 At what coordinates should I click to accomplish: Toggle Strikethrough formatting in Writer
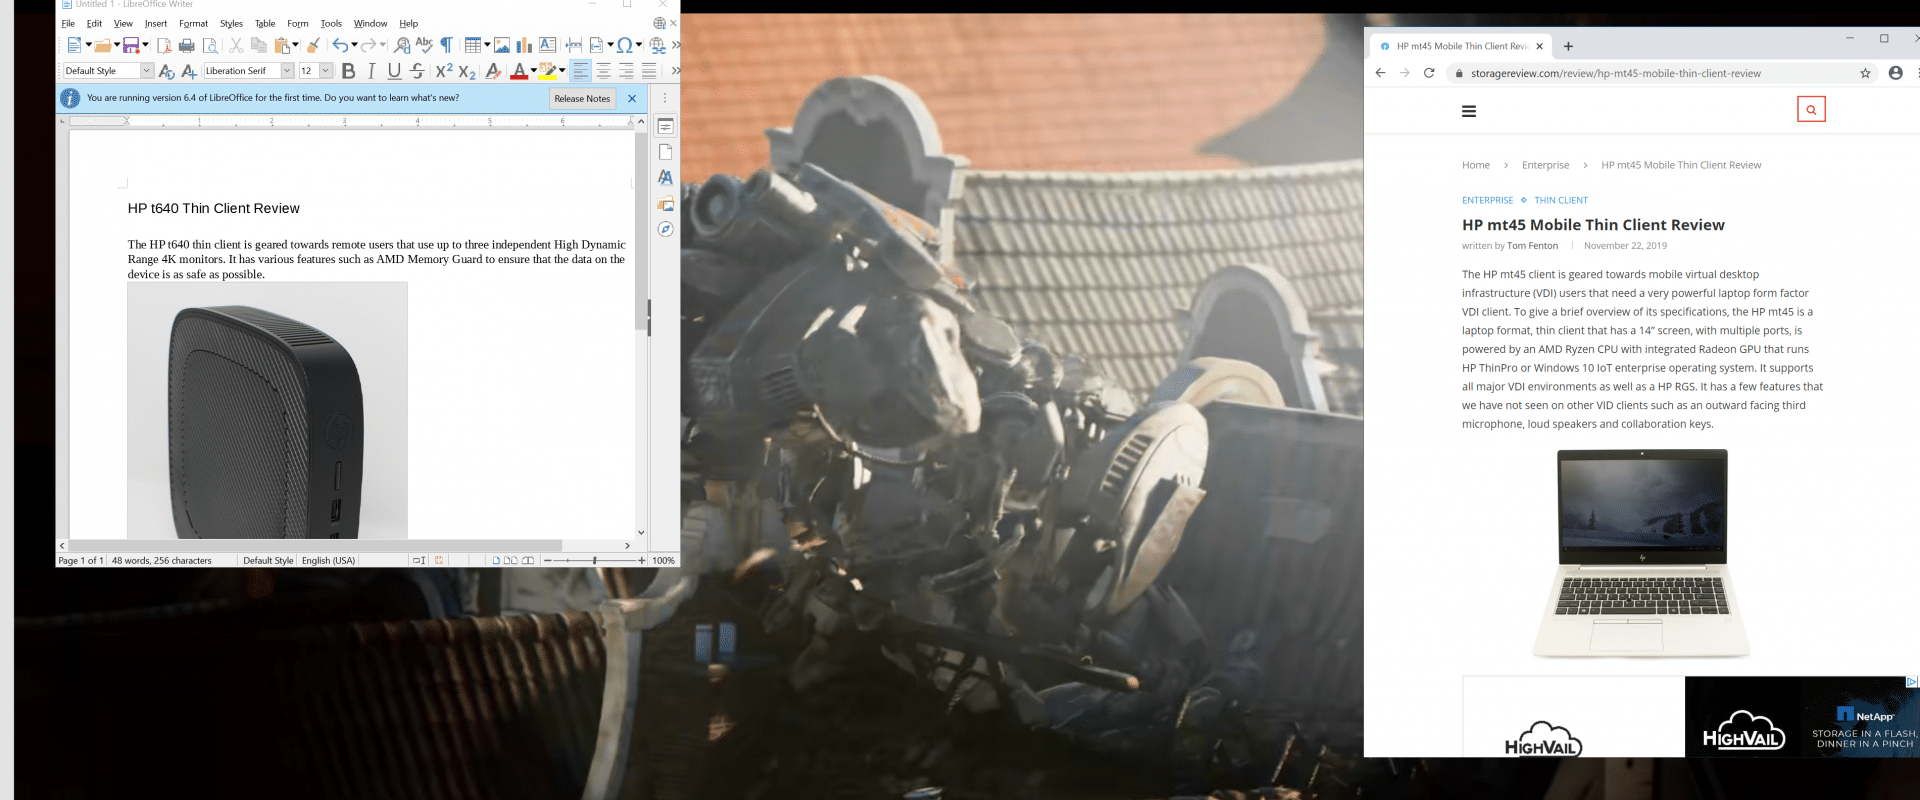[417, 71]
